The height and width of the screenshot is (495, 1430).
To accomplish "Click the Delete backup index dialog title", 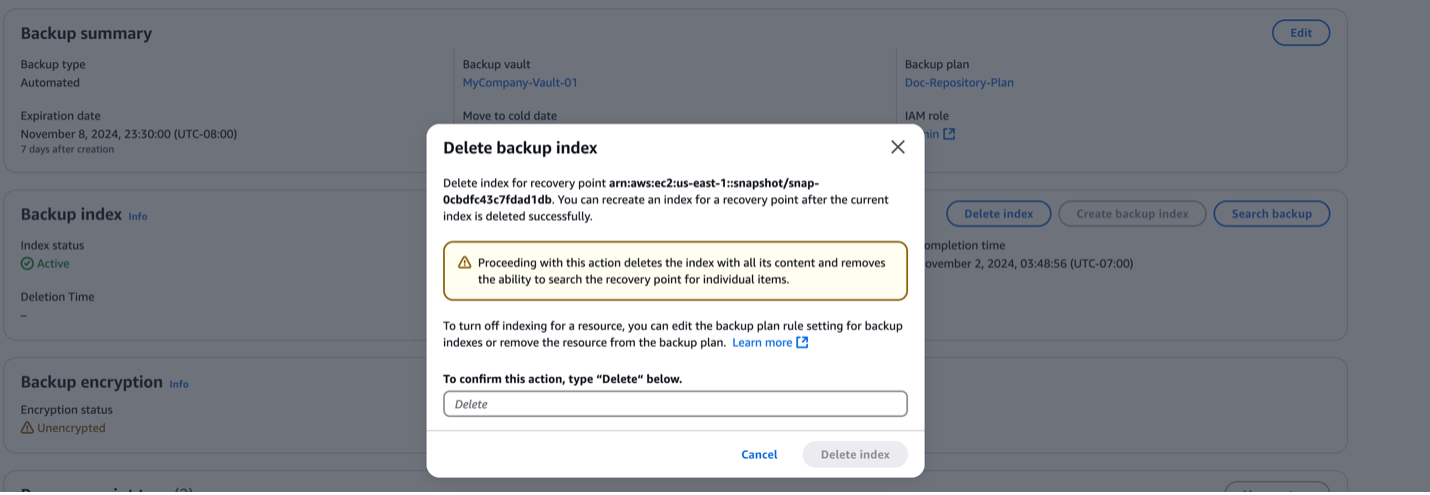I will 520,148.
